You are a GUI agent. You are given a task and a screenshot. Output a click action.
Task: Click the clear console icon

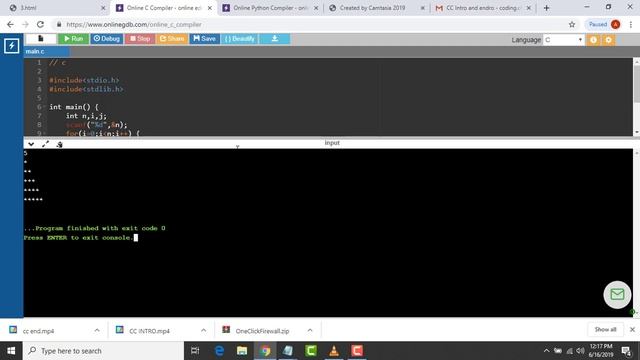(60, 144)
